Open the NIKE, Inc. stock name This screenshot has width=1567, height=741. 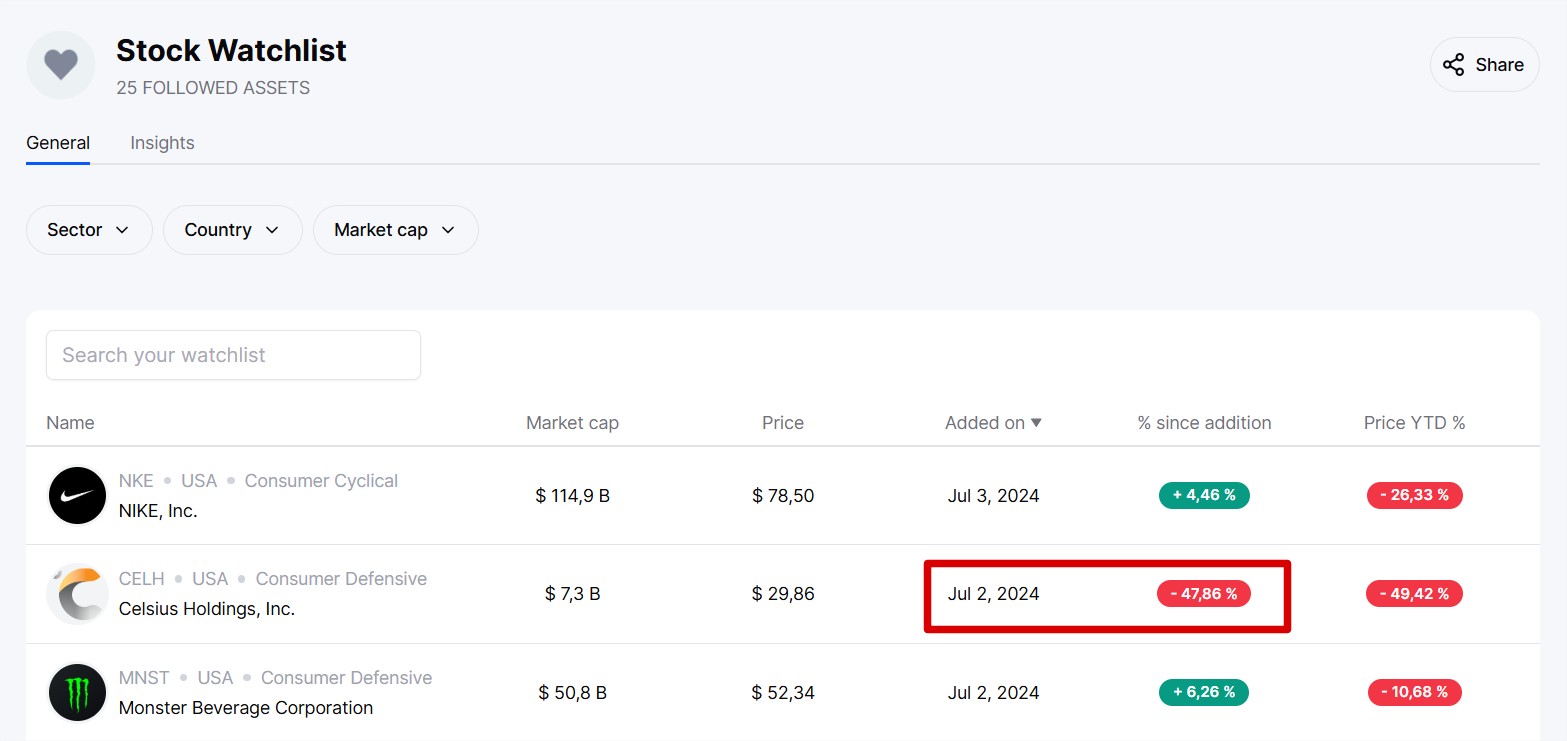coord(158,511)
